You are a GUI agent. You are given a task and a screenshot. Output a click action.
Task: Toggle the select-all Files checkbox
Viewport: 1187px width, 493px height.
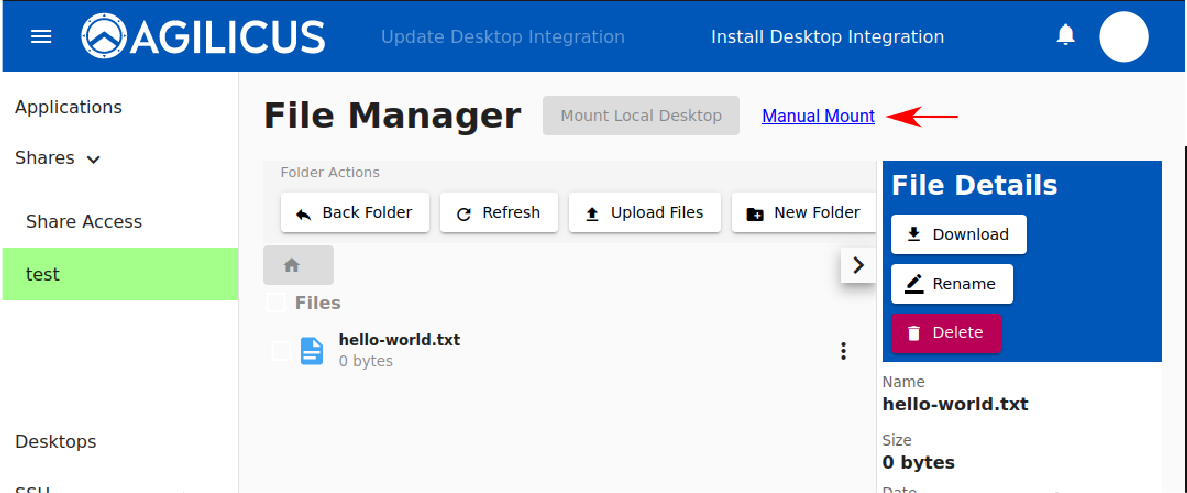click(x=276, y=302)
